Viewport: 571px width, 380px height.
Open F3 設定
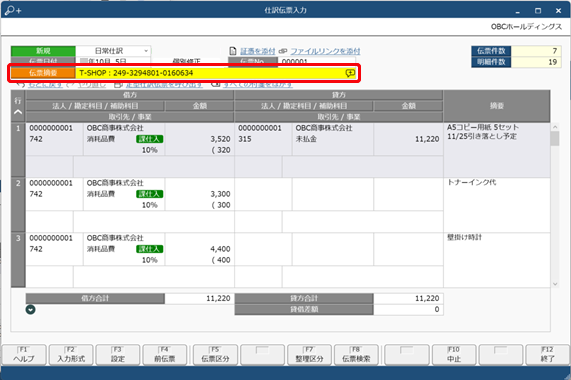click(118, 355)
